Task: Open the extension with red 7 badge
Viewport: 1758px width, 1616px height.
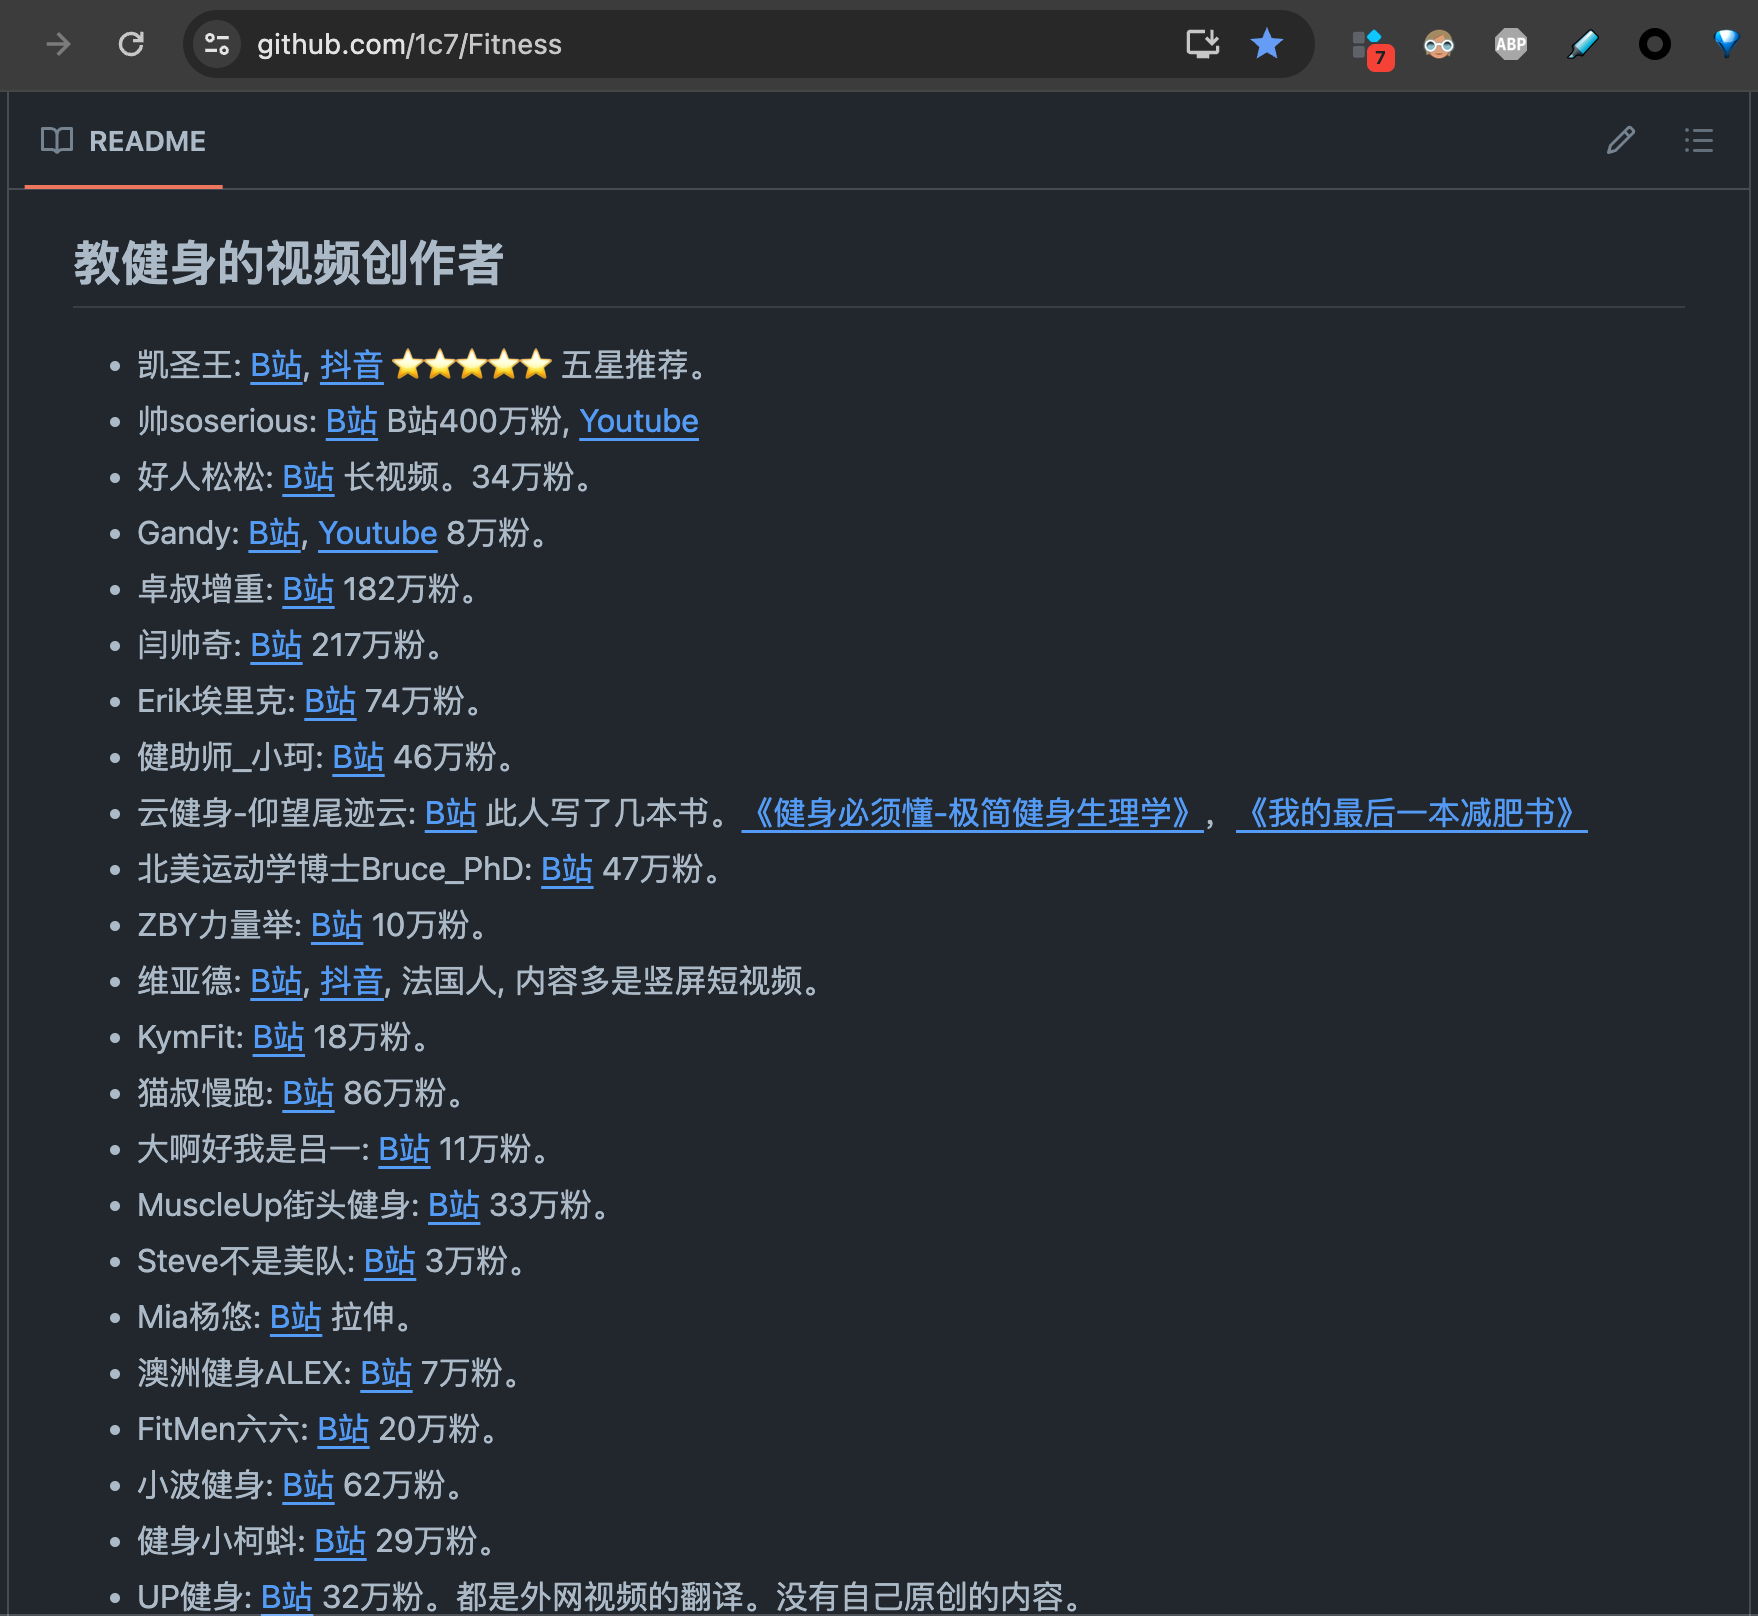Action: click(1371, 46)
